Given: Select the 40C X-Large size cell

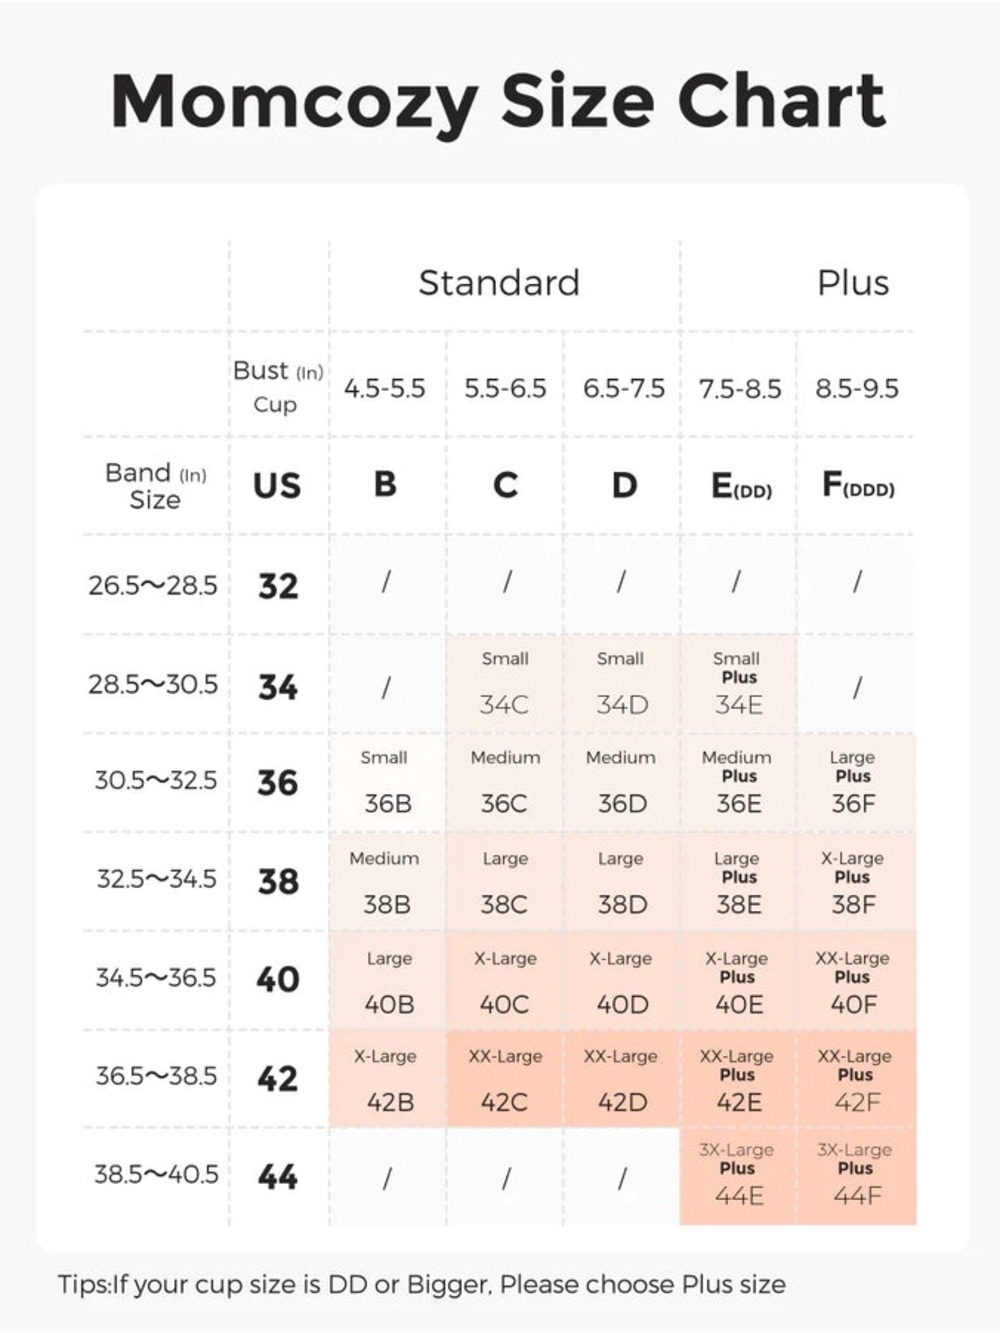Looking at the screenshot, I should 504,980.
